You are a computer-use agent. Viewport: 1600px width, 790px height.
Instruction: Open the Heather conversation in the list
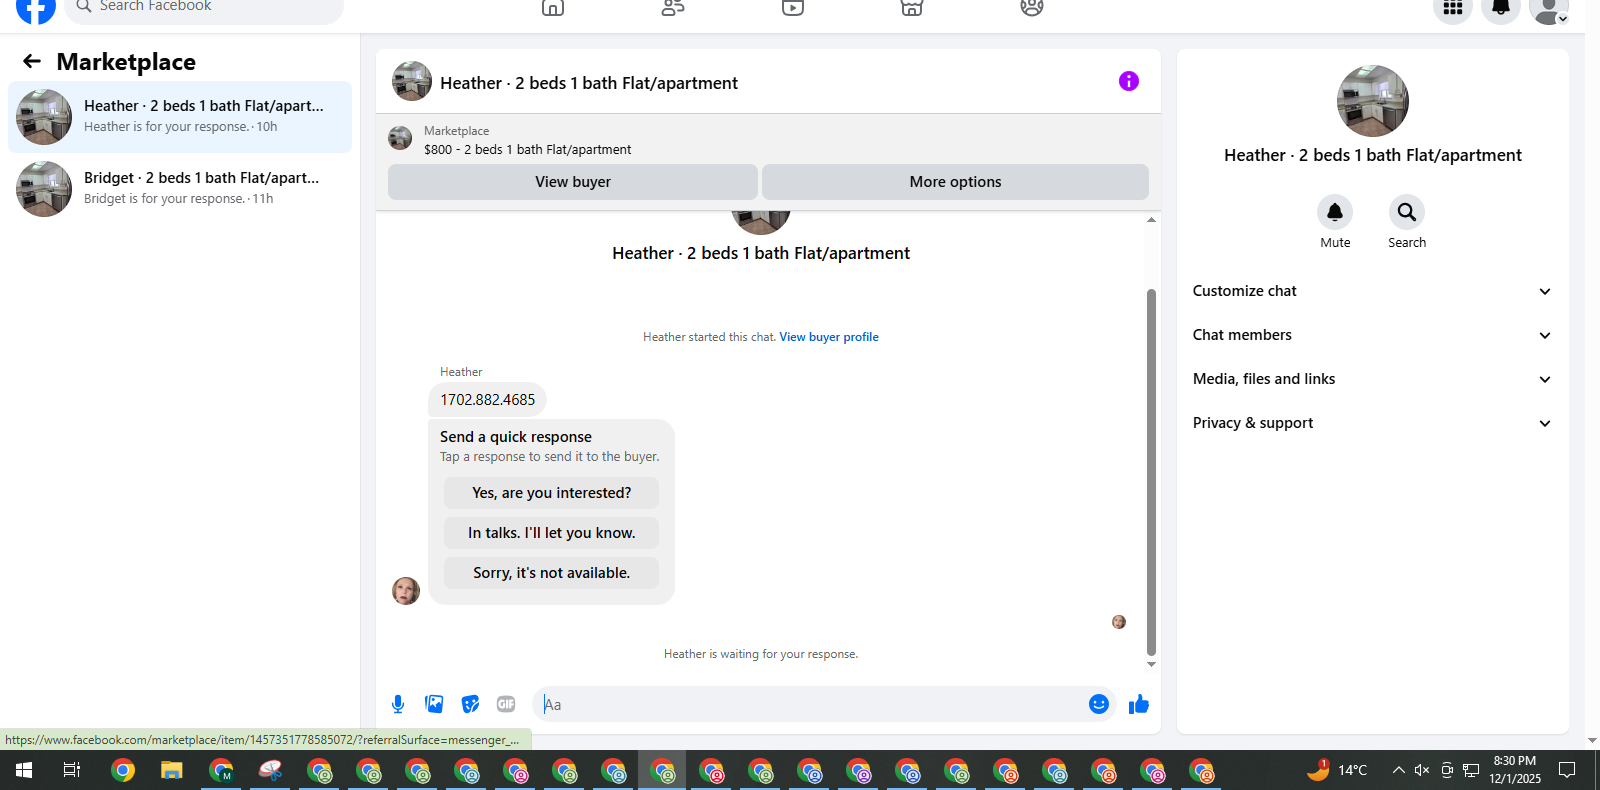[180, 117]
